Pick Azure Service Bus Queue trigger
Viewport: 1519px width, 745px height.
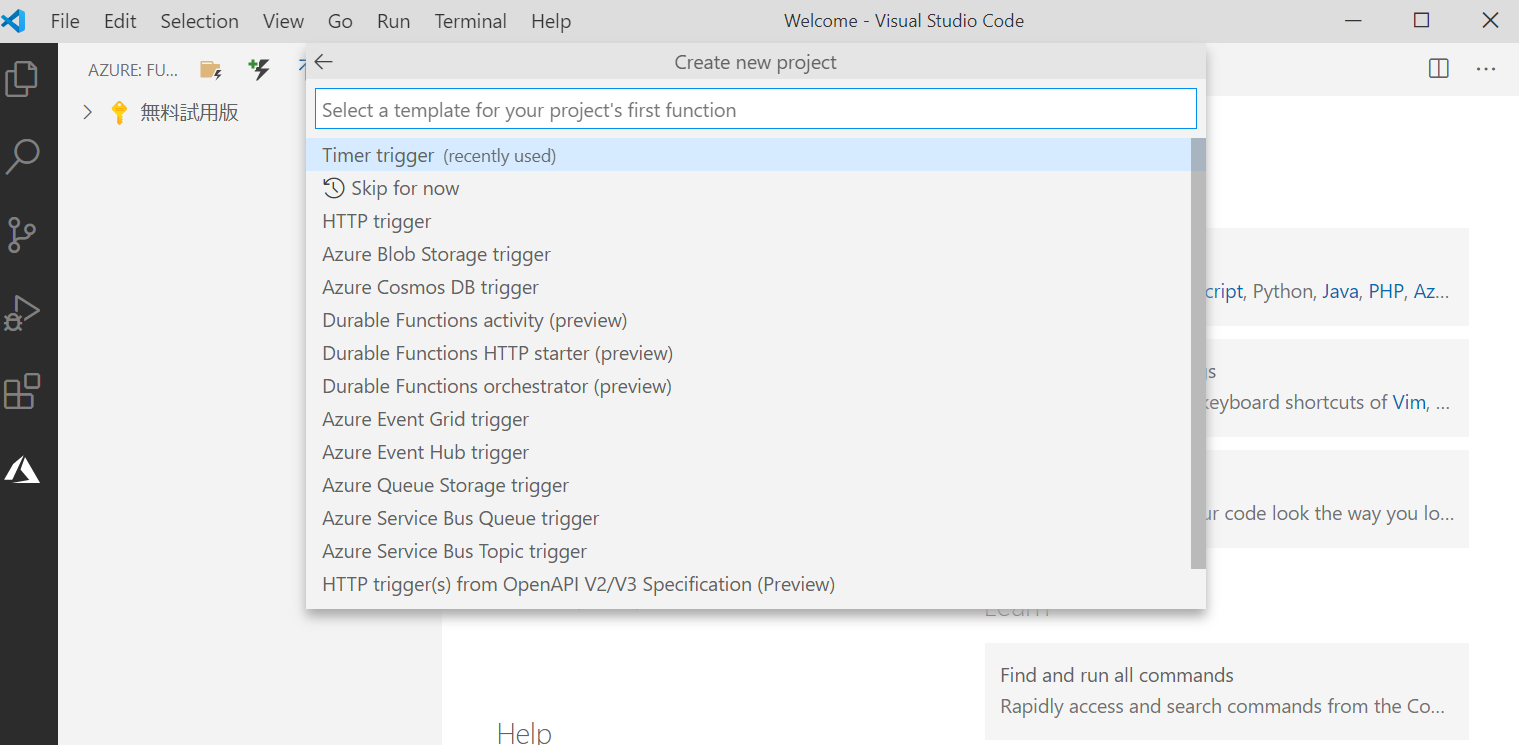[x=748, y=518]
